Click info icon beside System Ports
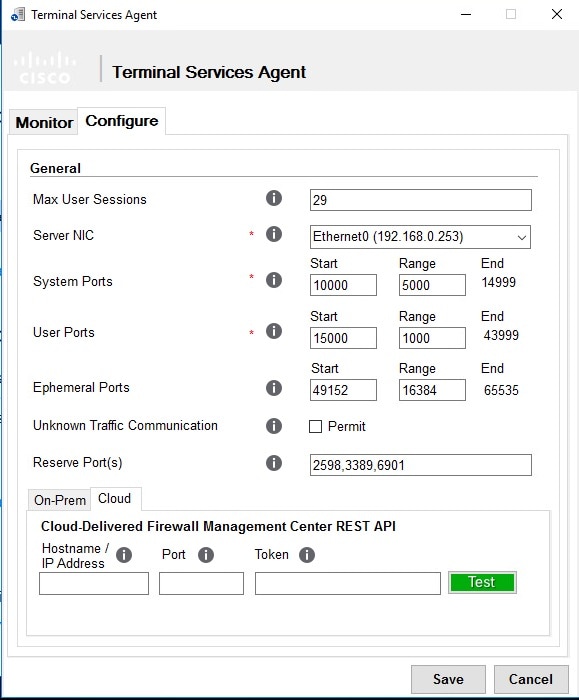Image resolution: width=579 pixels, height=700 pixels. click(x=274, y=280)
